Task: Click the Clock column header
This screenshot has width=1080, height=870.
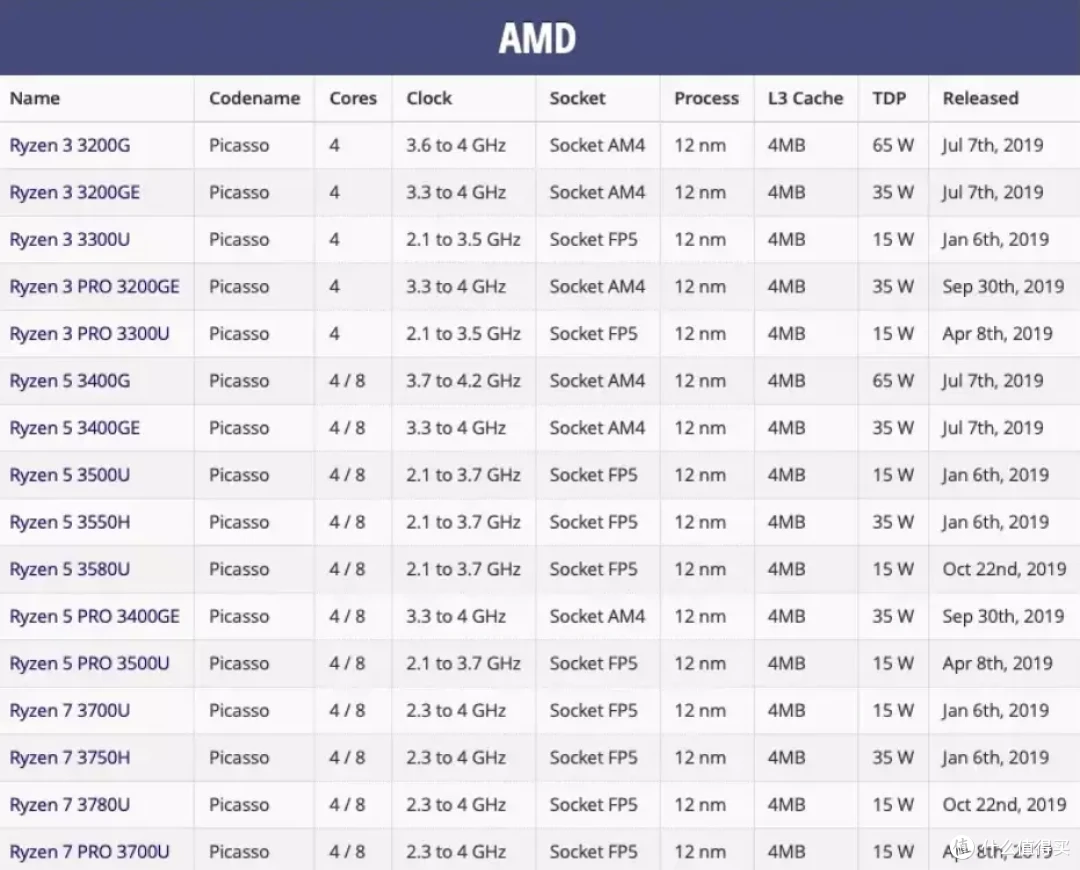Action: pyautogui.click(x=429, y=98)
